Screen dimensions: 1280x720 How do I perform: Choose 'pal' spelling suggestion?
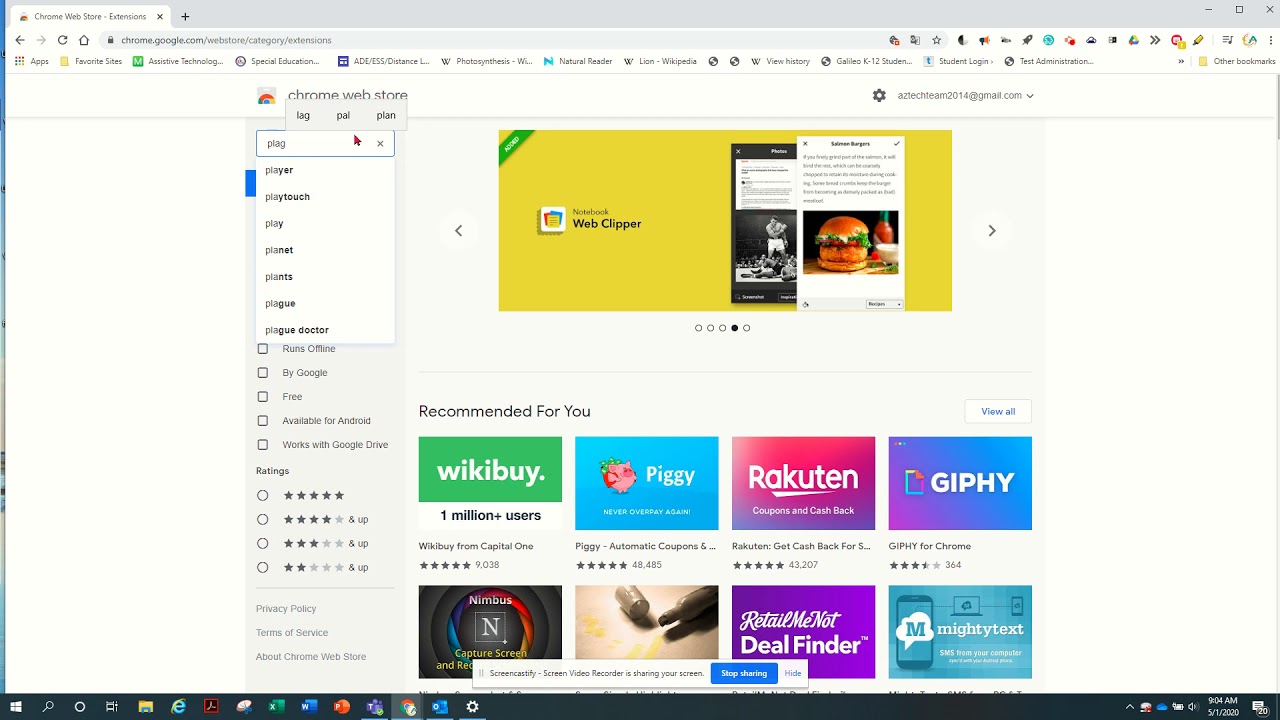pos(343,115)
